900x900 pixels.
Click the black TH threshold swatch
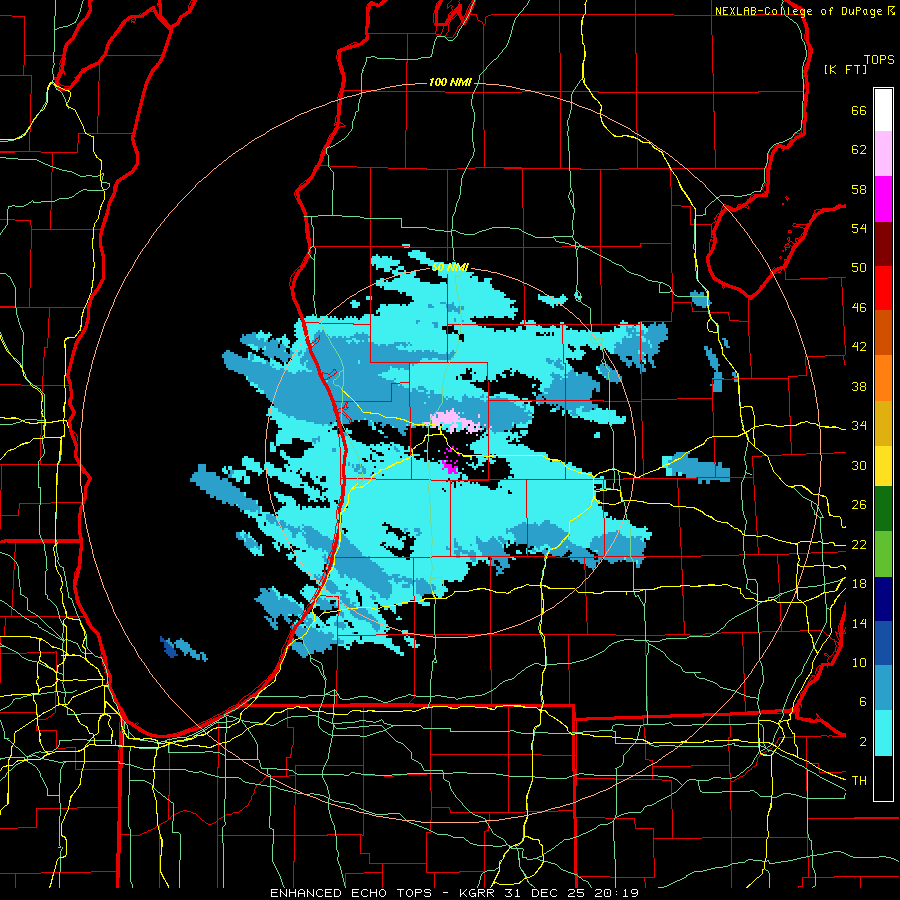[883, 778]
